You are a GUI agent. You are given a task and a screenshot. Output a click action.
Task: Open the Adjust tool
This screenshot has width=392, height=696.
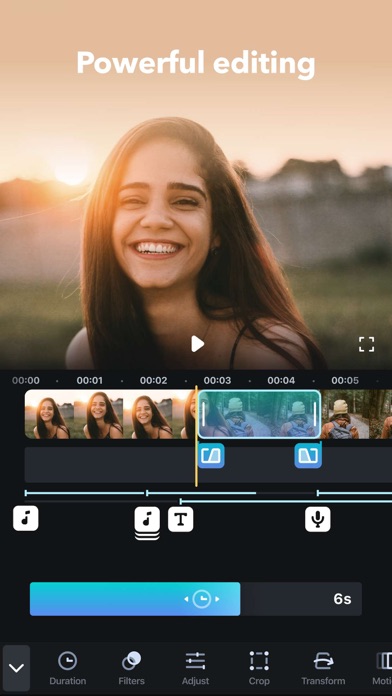[195, 668]
